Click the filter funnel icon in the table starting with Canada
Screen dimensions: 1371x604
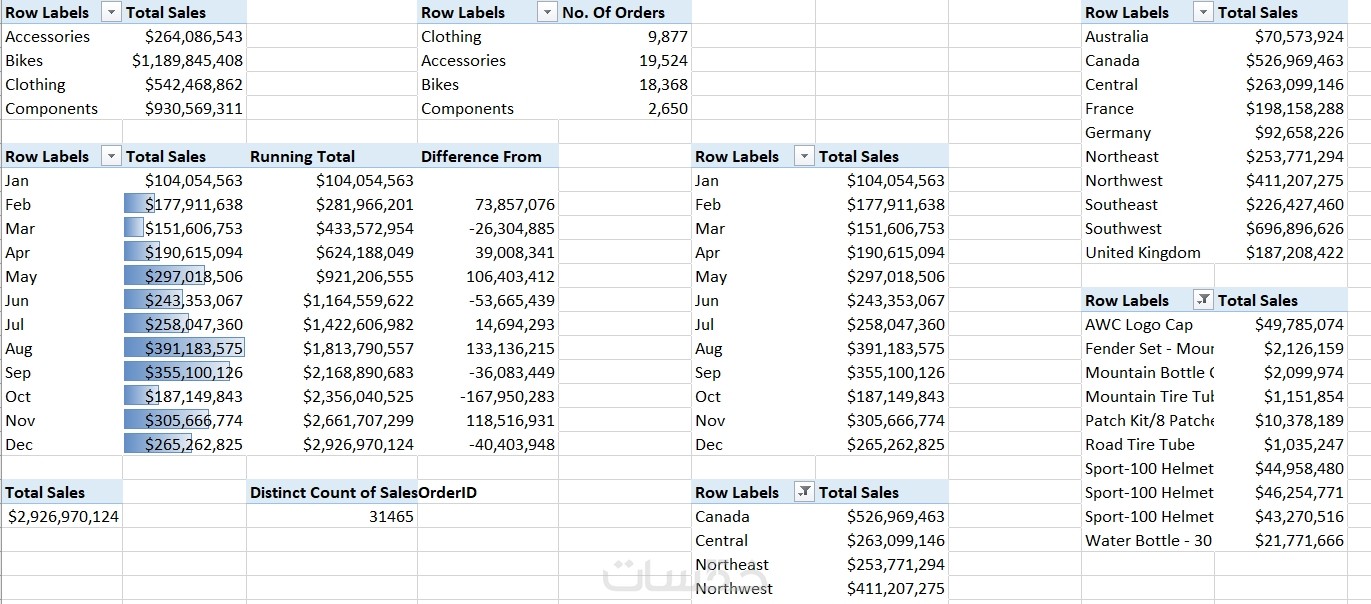pyautogui.click(x=804, y=492)
